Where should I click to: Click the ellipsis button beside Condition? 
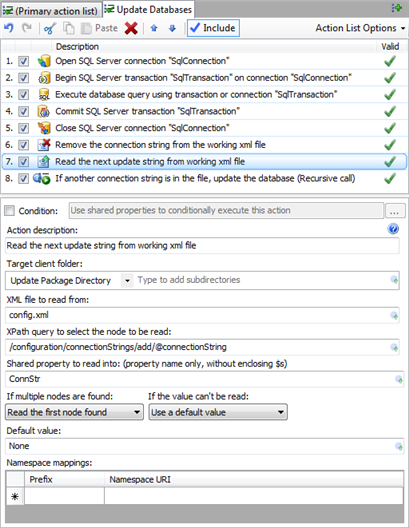click(395, 211)
